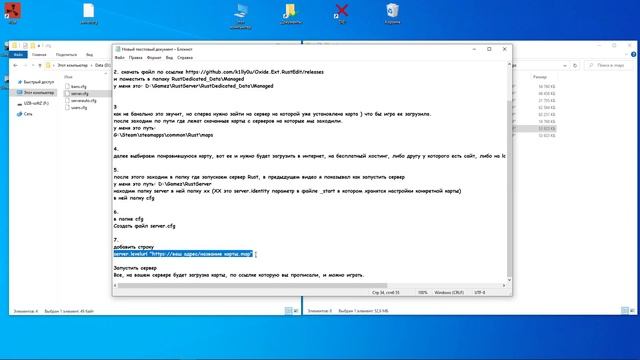This screenshot has width=640, height=360.
Task: Open recent locations dropdown in left Explorer
Action: tap(33, 65)
